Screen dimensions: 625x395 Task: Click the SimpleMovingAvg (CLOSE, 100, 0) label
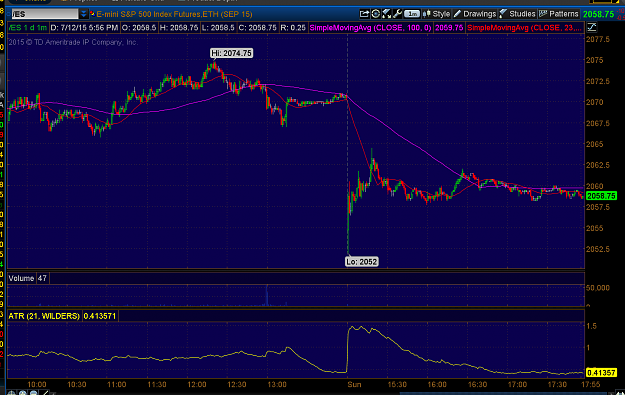coord(370,28)
